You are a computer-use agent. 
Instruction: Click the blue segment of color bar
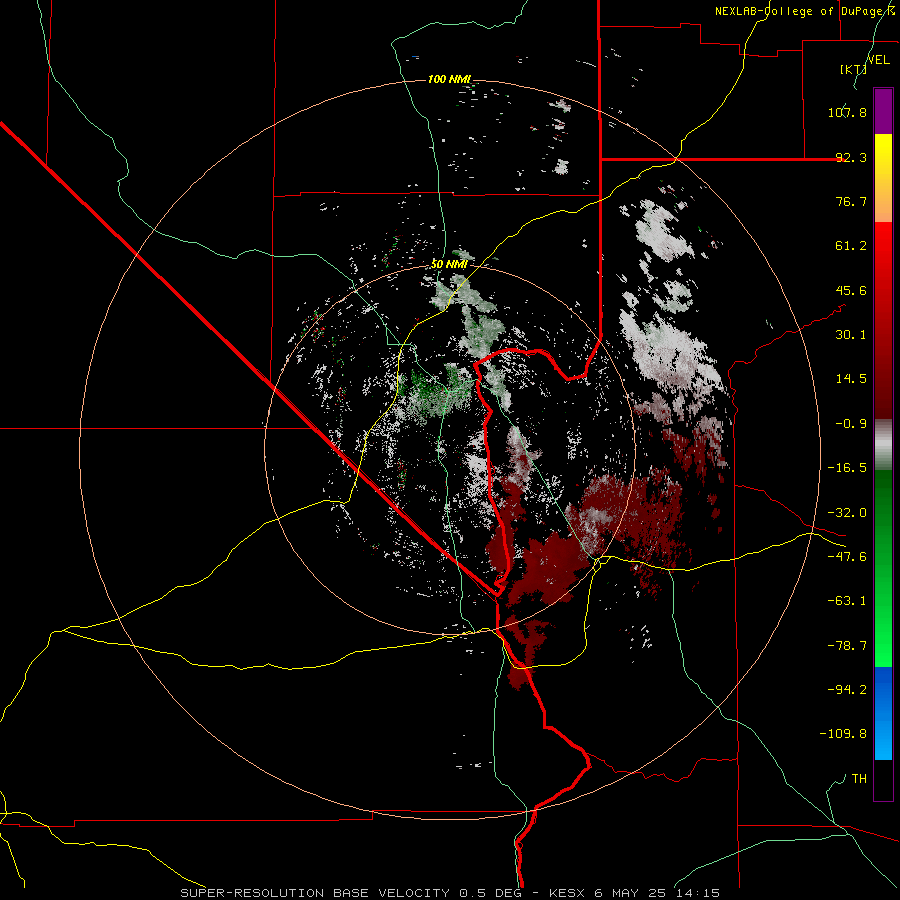[883, 713]
